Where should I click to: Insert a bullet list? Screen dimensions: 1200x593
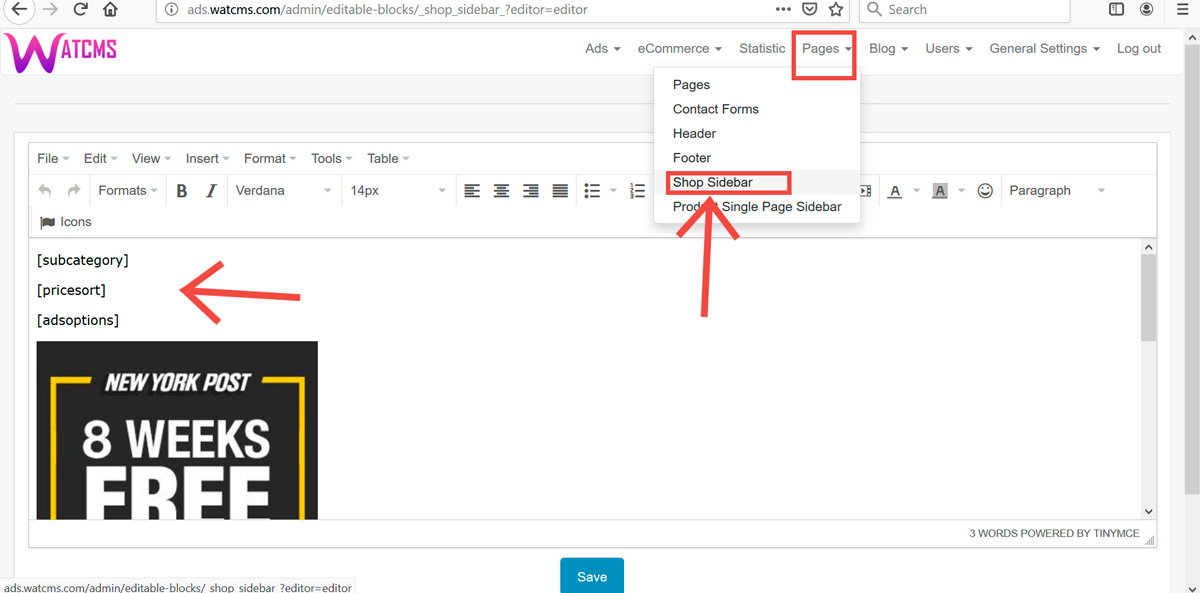(592, 190)
